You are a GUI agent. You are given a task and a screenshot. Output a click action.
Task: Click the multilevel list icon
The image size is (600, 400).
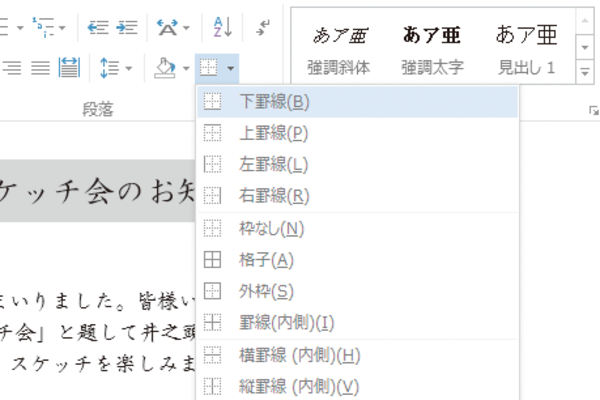click(43, 28)
